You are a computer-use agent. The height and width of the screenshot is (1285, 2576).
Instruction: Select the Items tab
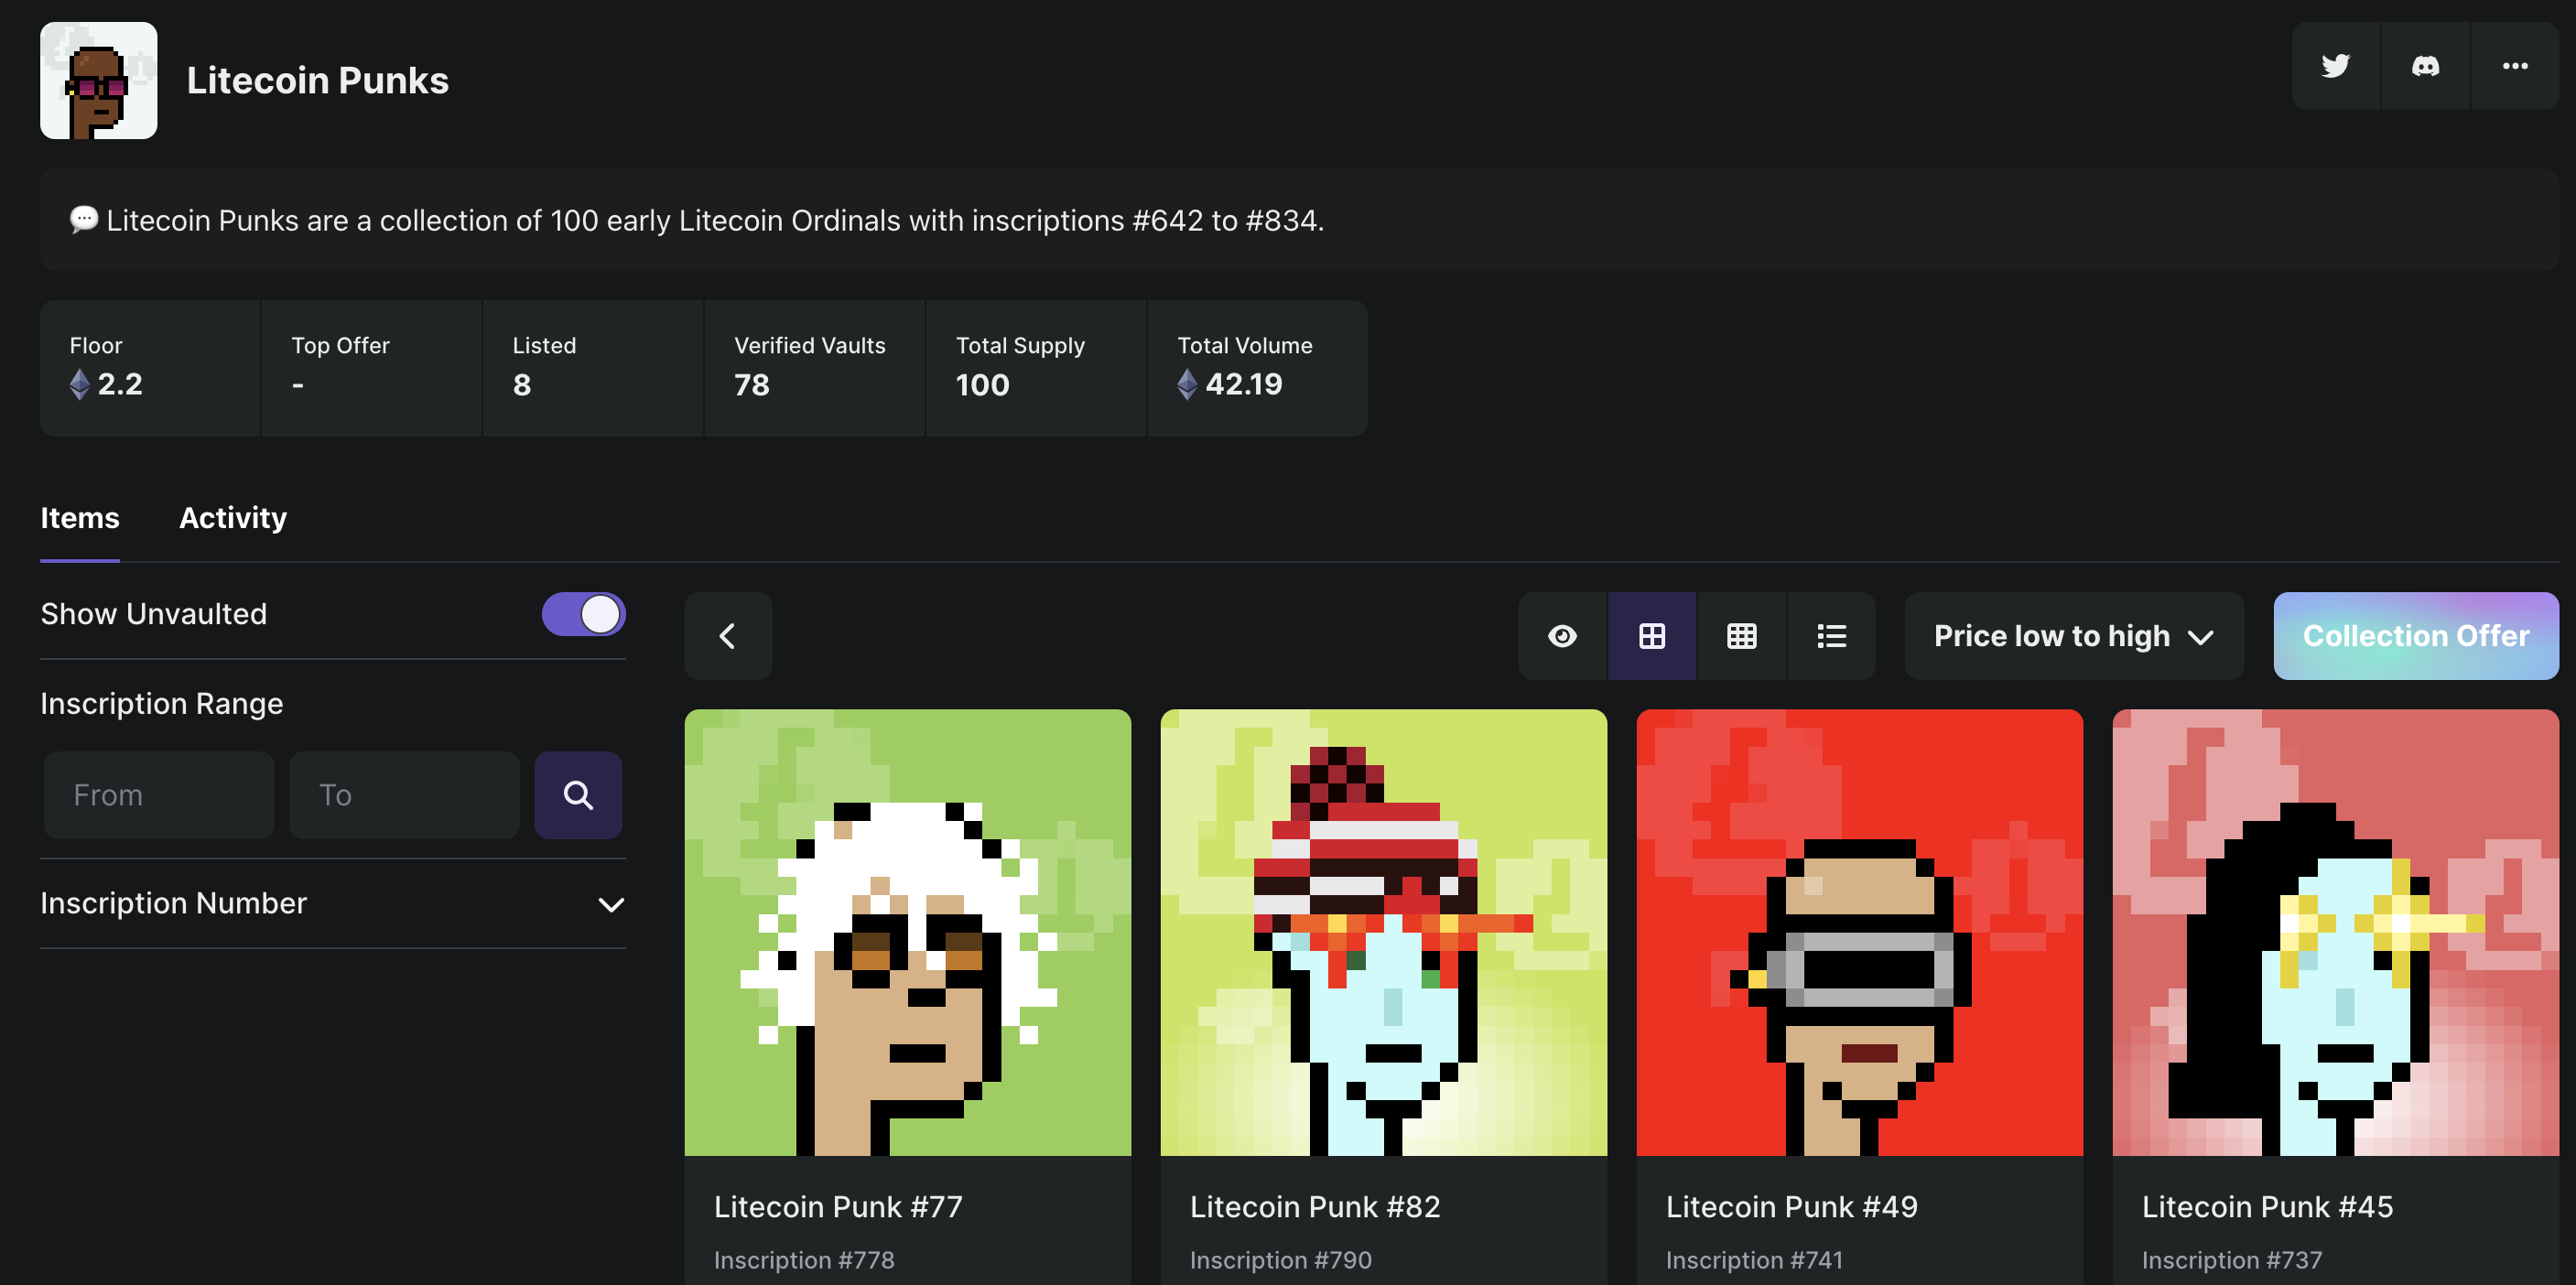pos(79,518)
